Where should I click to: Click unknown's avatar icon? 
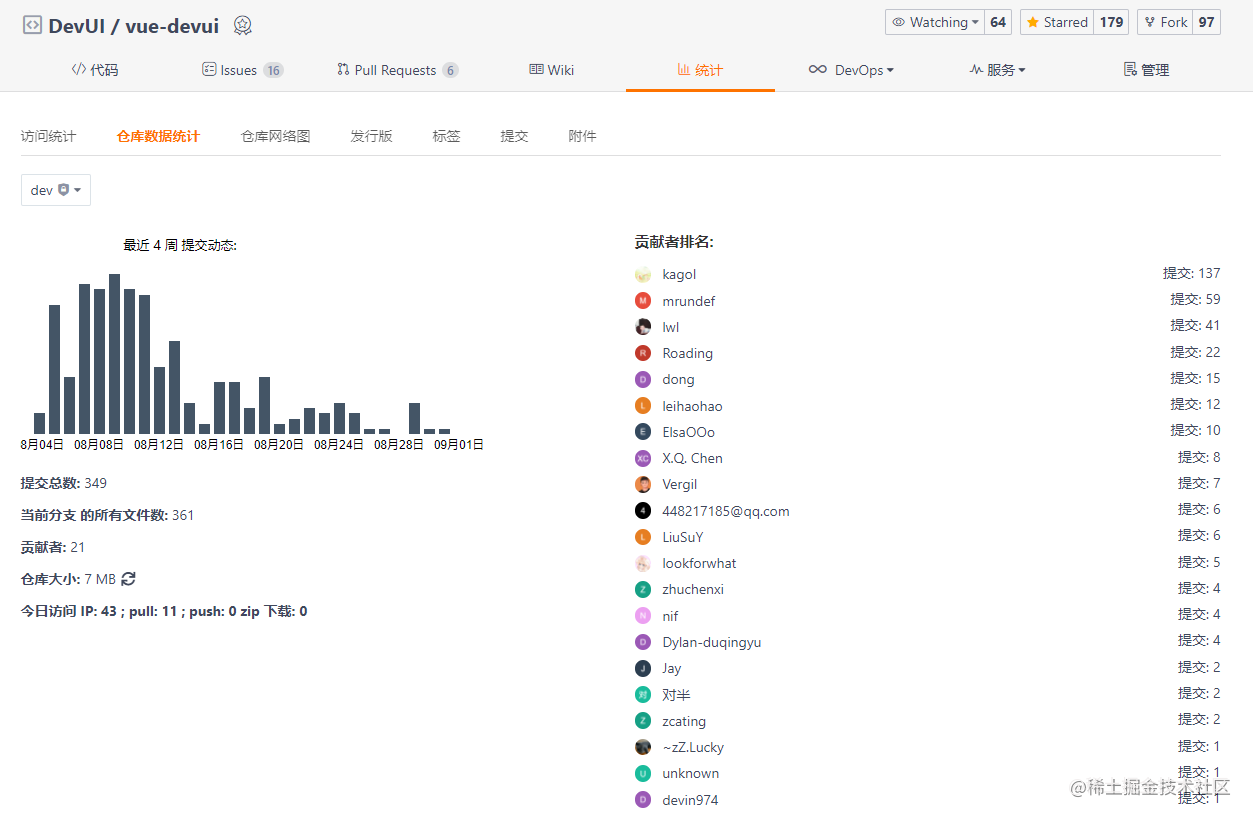pos(643,773)
